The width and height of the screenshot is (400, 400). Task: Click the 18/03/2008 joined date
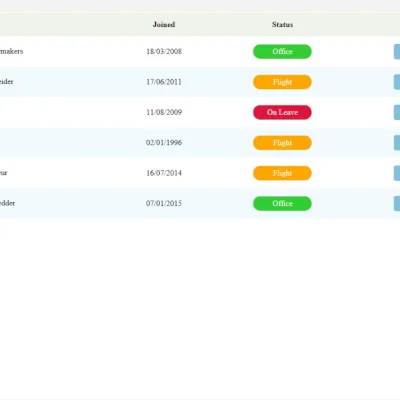(x=164, y=51)
